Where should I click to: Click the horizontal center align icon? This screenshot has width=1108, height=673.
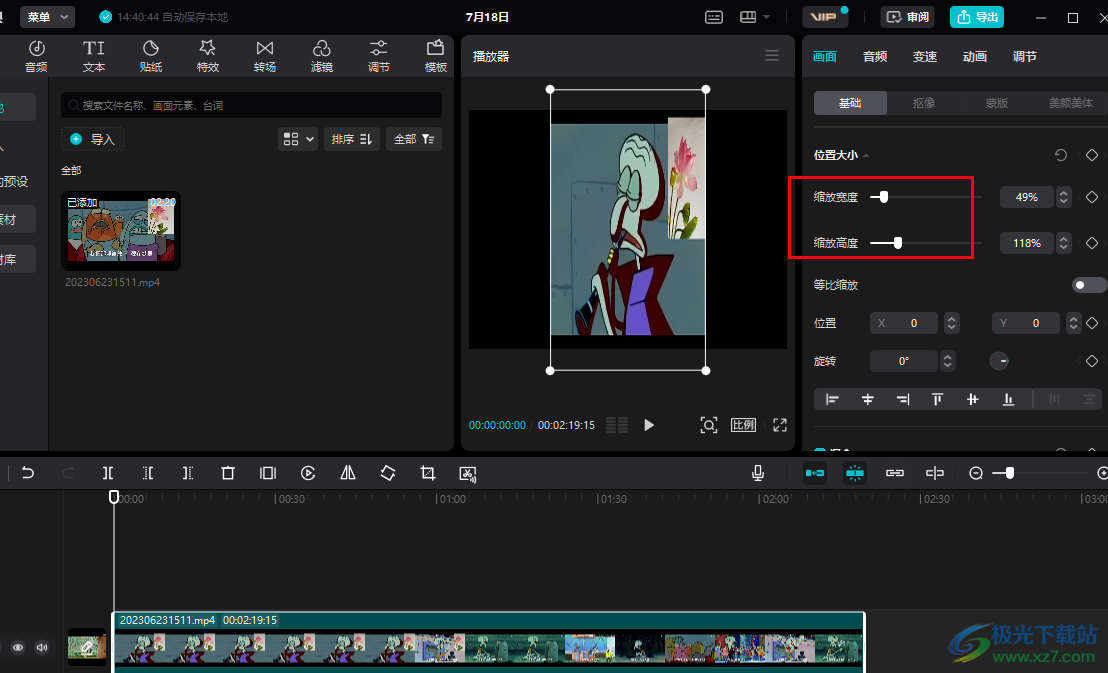click(x=868, y=399)
